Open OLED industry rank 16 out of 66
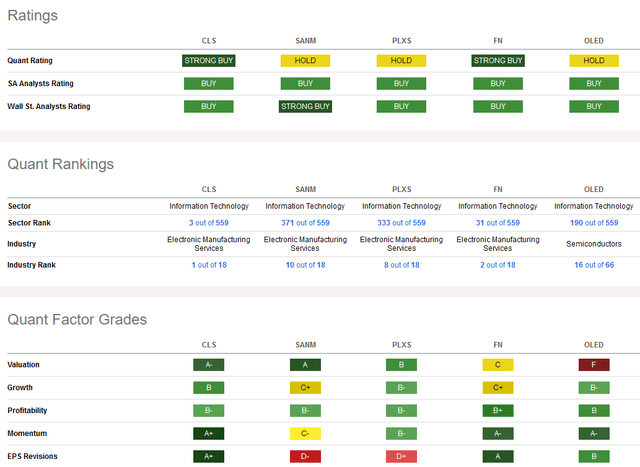 pyautogui.click(x=594, y=265)
